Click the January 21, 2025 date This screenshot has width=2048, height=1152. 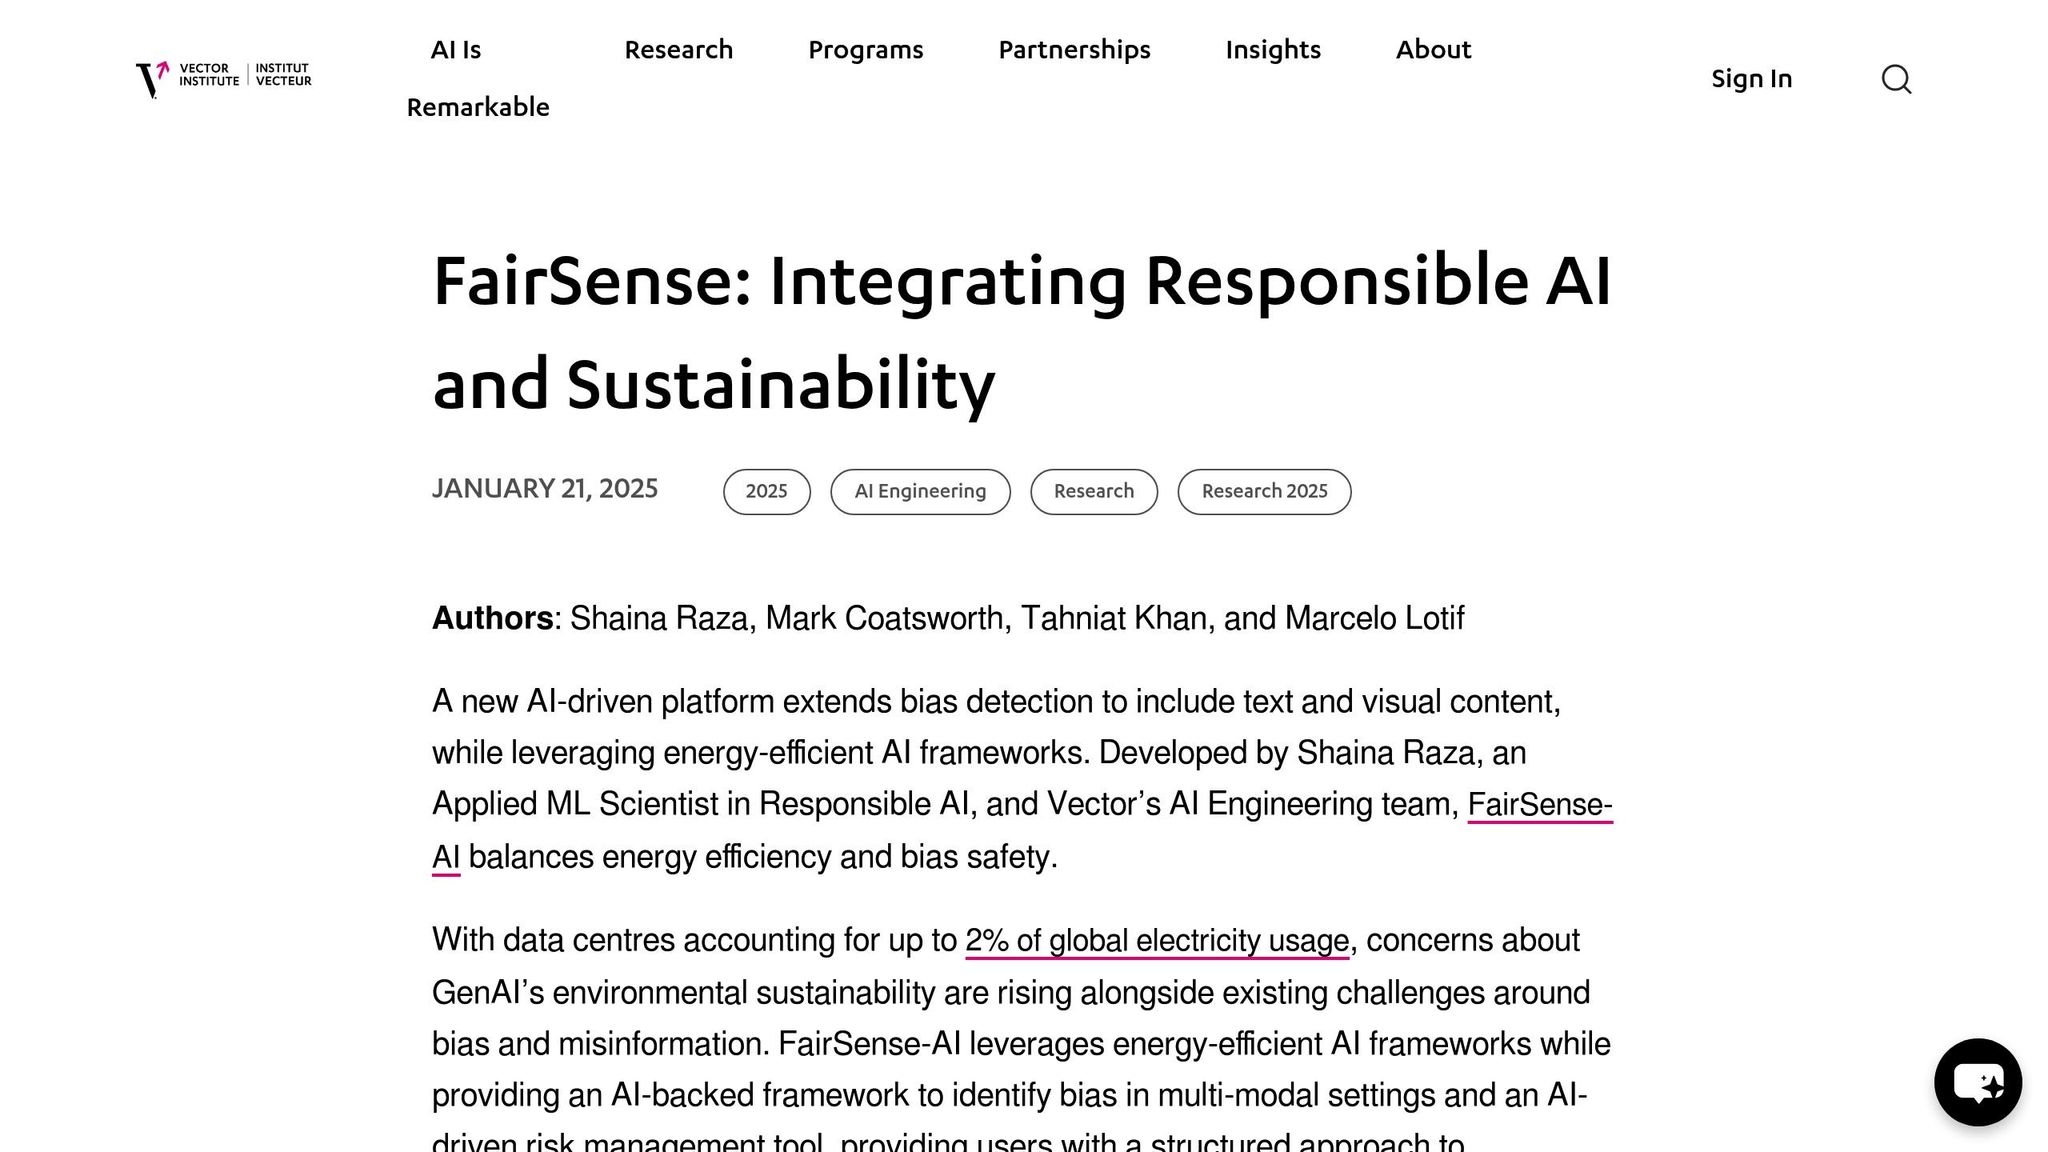click(x=545, y=489)
